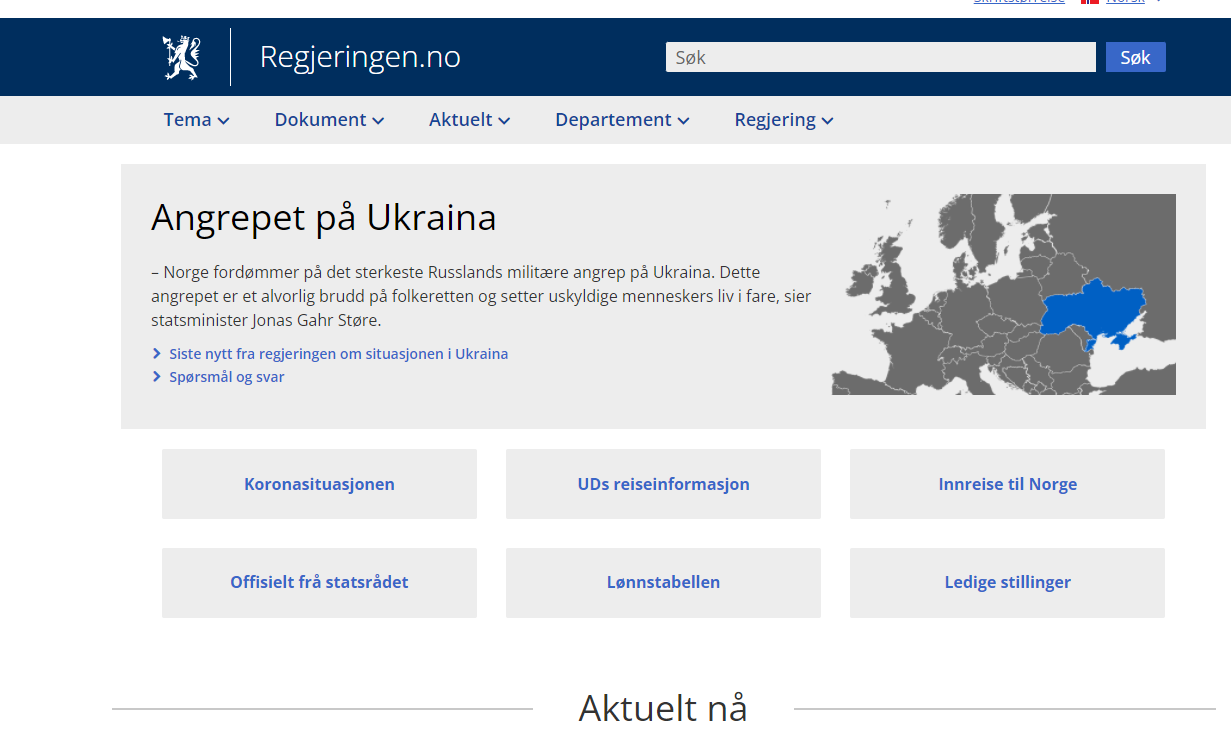Open the Departement dropdown
1231x740 pixels.
click(x=622, y=120)
